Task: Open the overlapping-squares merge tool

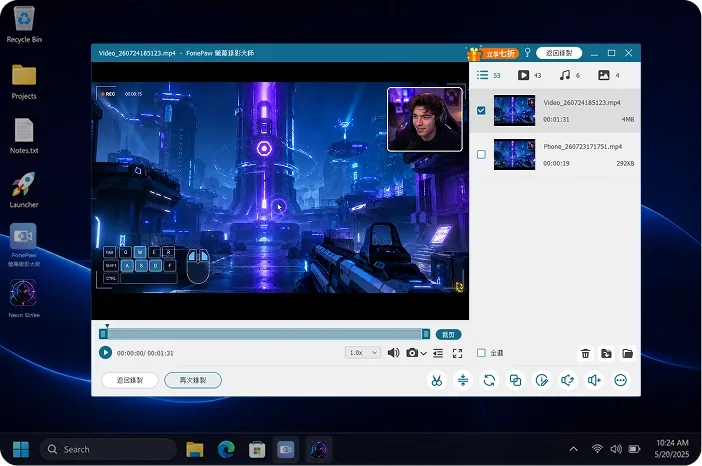Action: coord(515,380)
